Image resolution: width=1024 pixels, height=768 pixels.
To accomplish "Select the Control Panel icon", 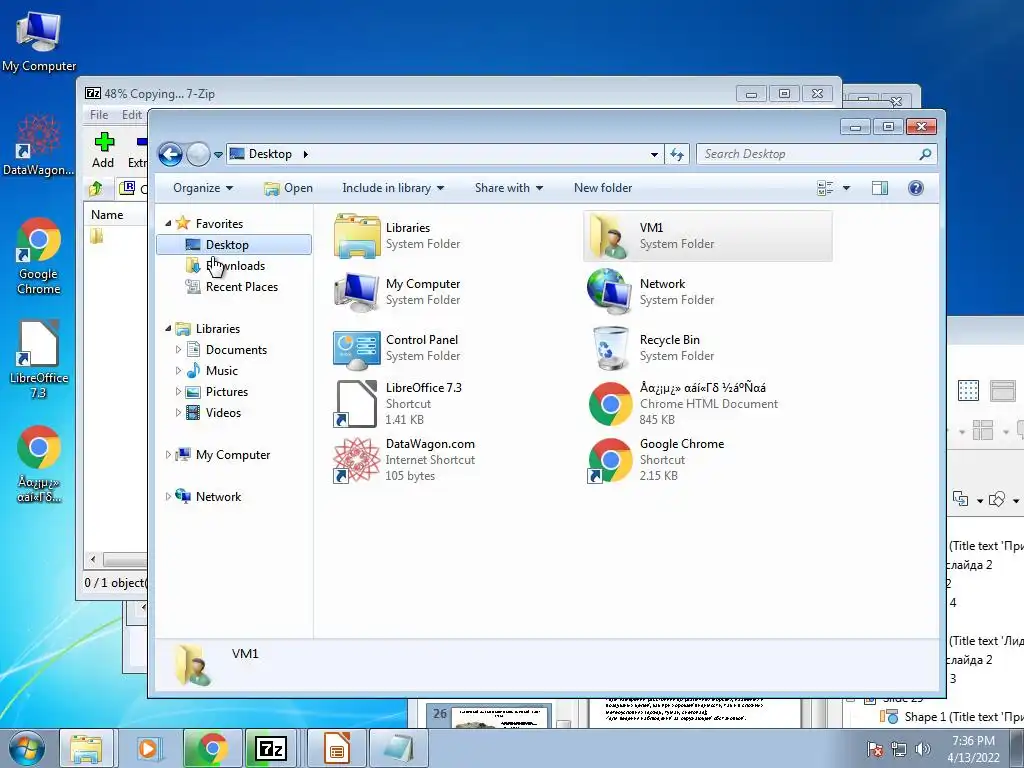I will click(357, 348).
